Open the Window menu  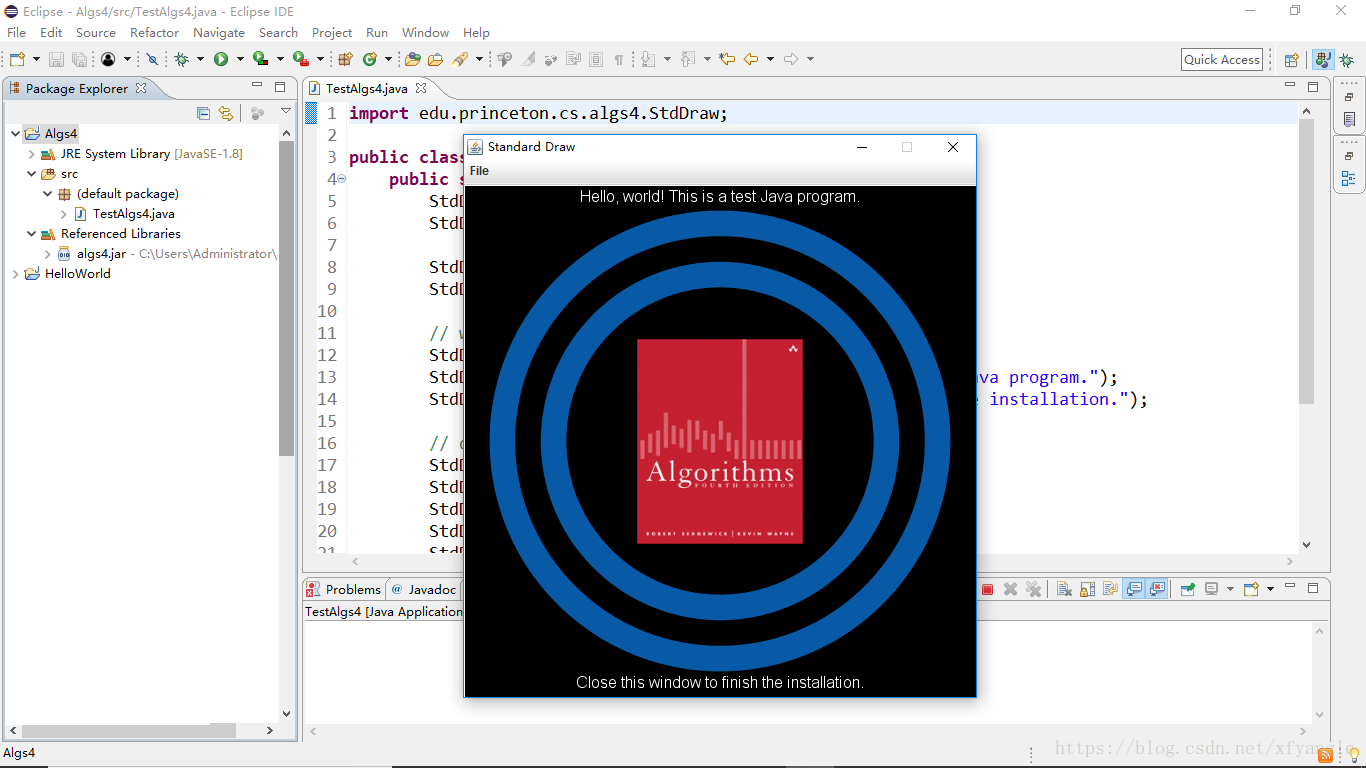426,33
